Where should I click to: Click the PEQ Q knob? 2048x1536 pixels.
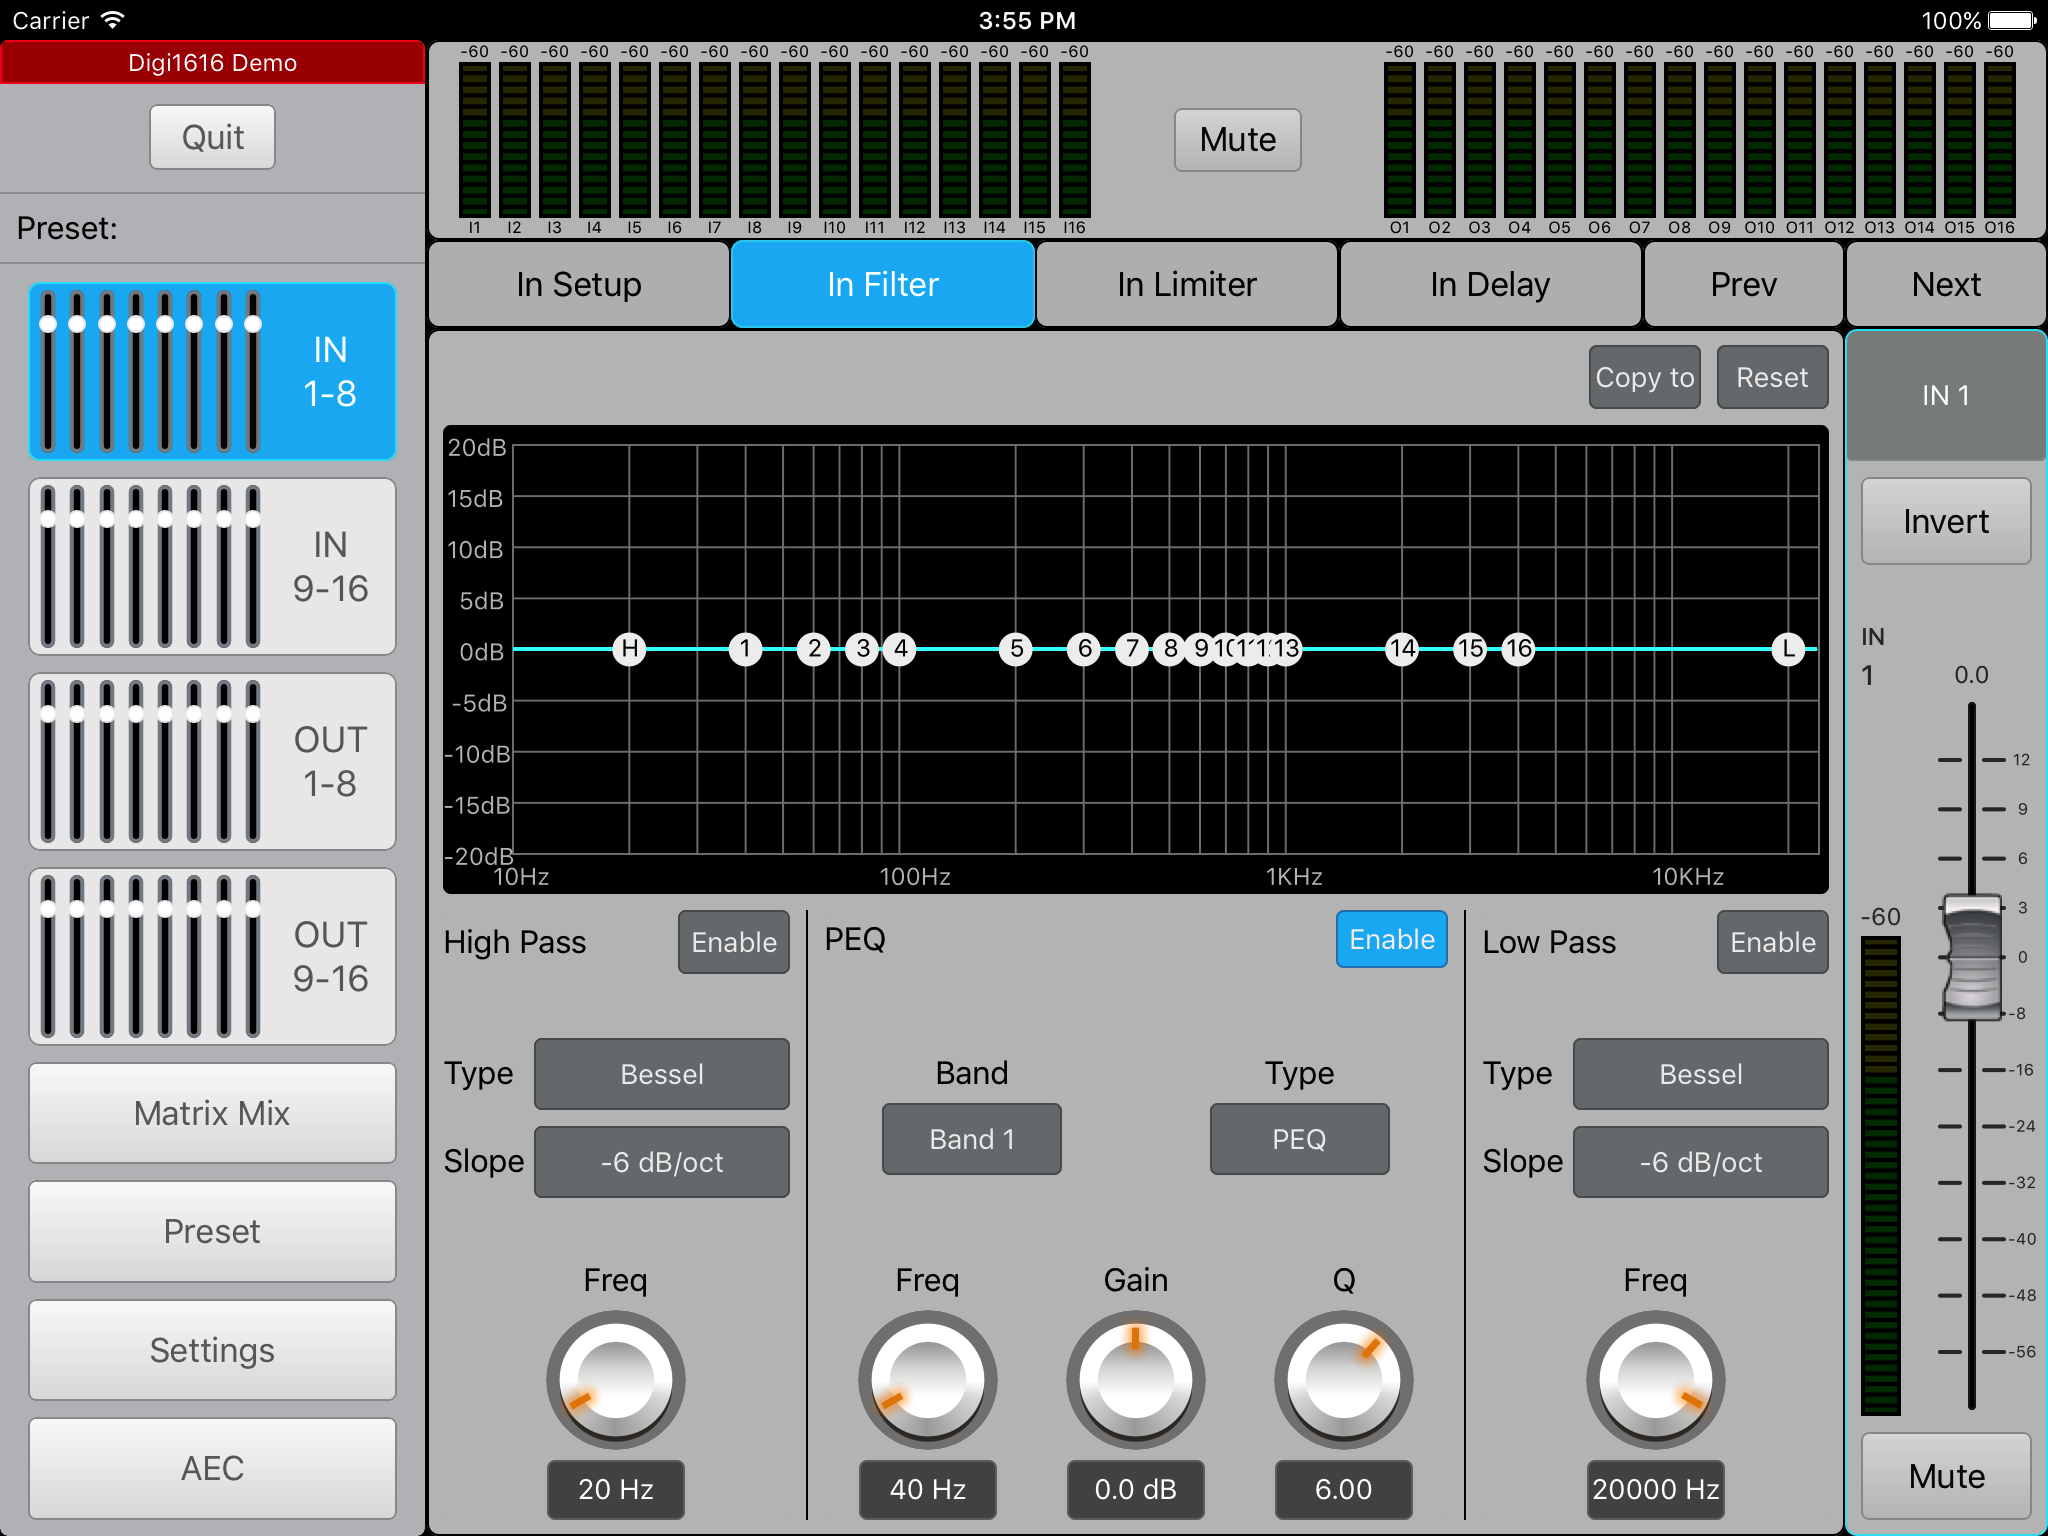point(1343,1380)
